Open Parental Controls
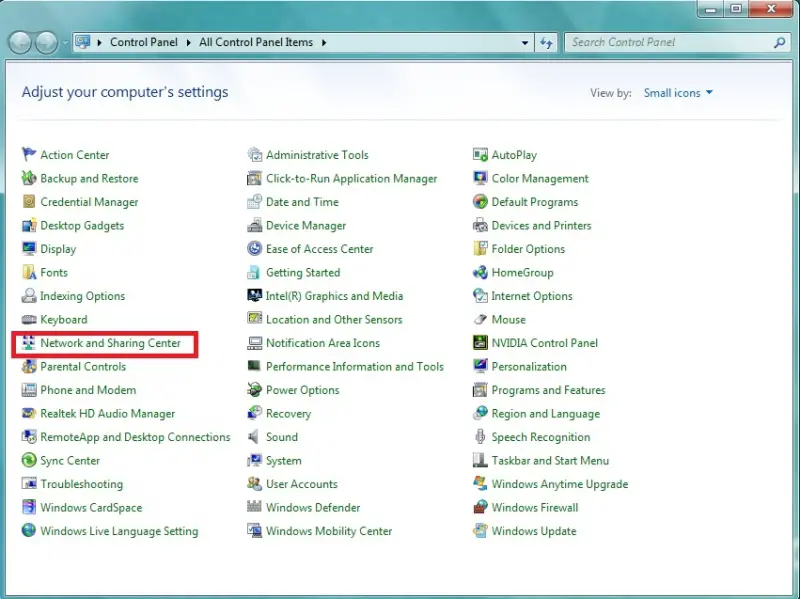 point(83,366)
